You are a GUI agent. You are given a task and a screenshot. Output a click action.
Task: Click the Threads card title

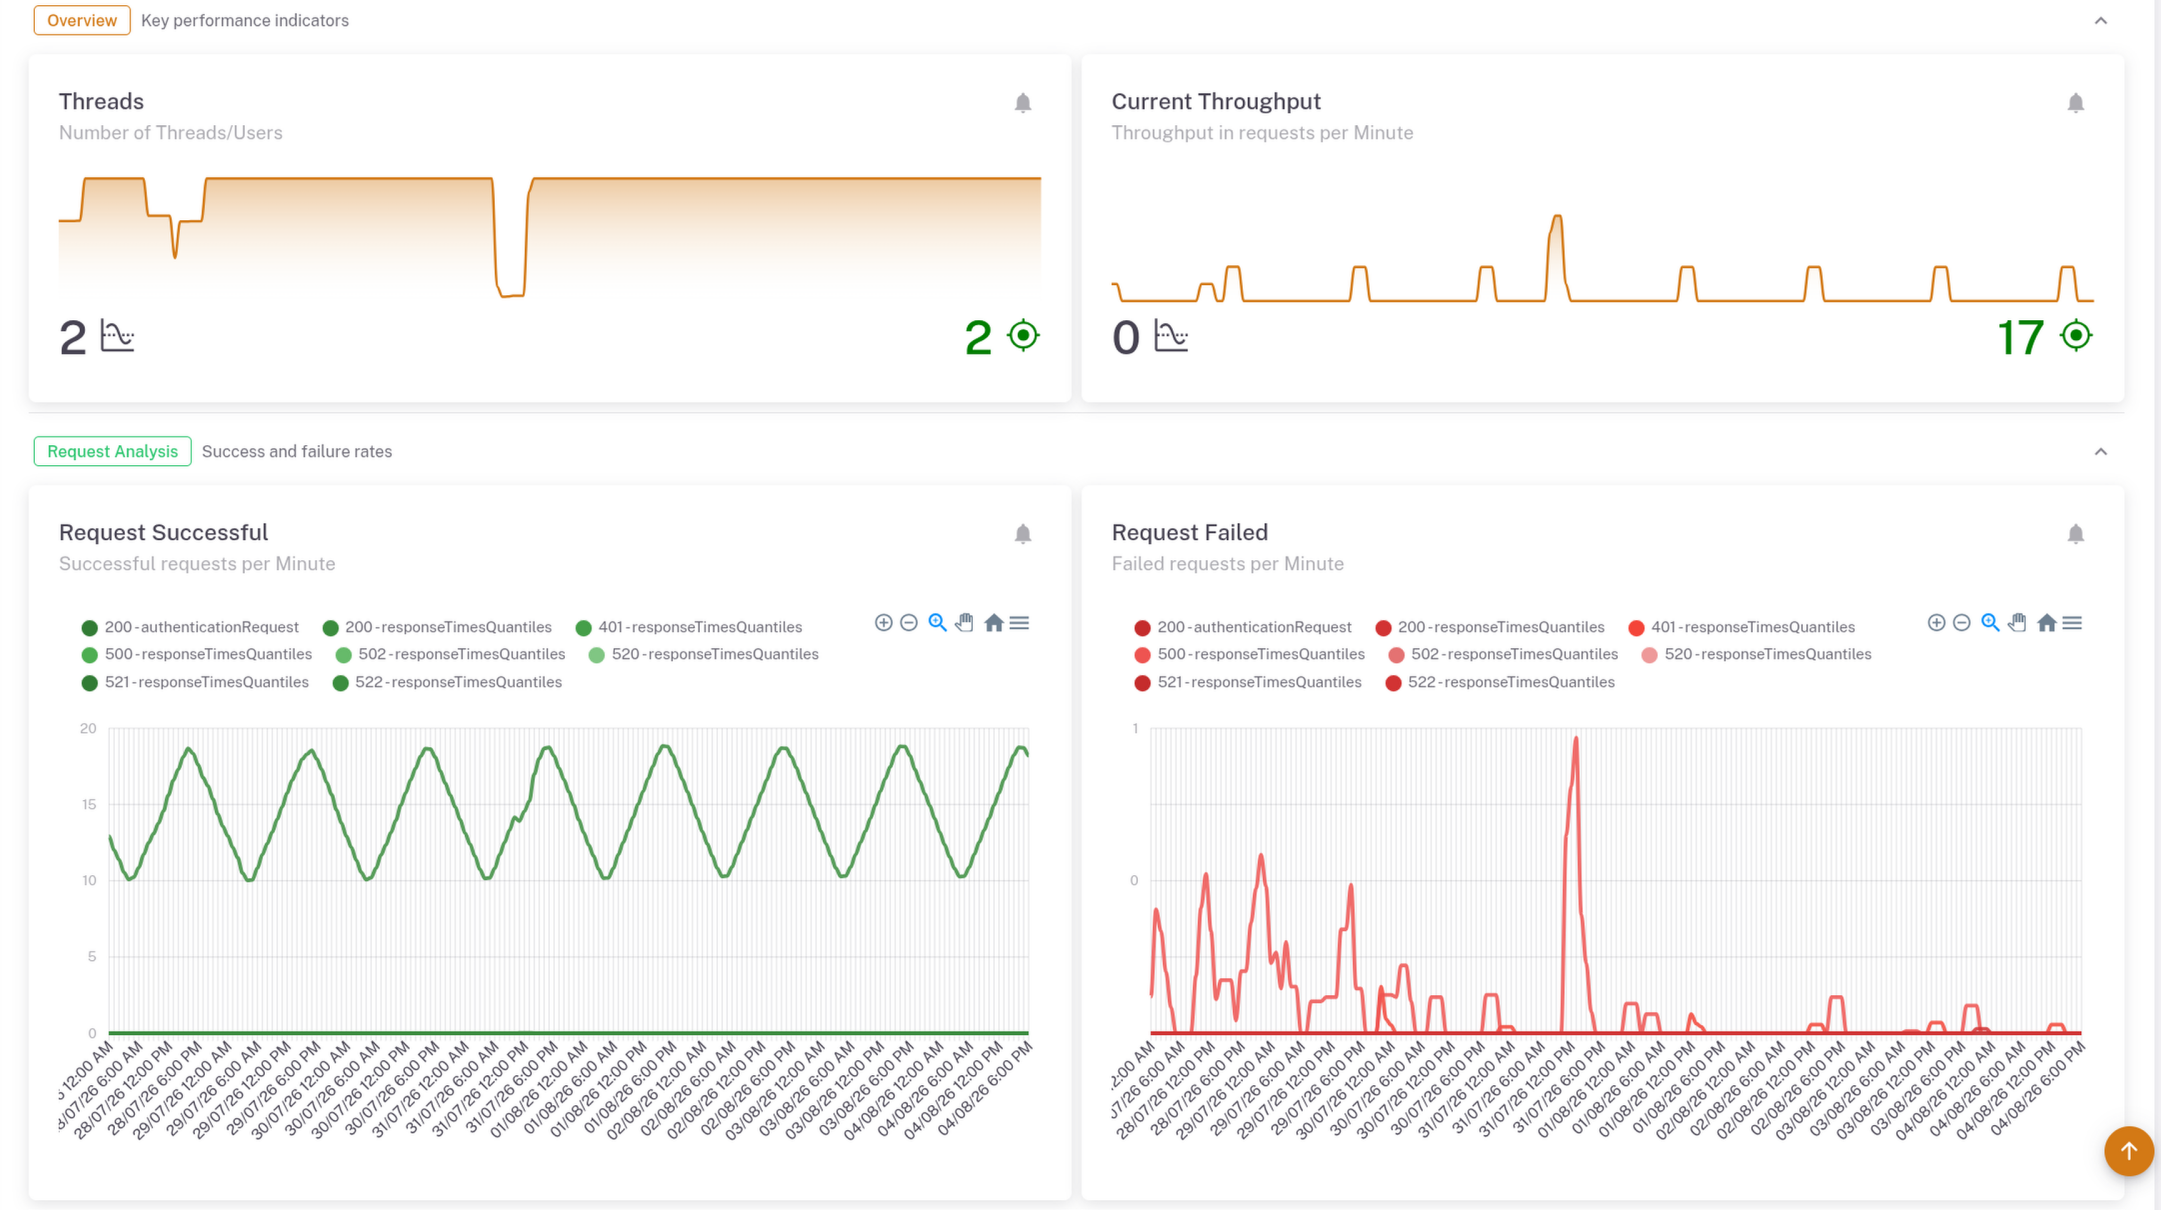click(101, 101)
